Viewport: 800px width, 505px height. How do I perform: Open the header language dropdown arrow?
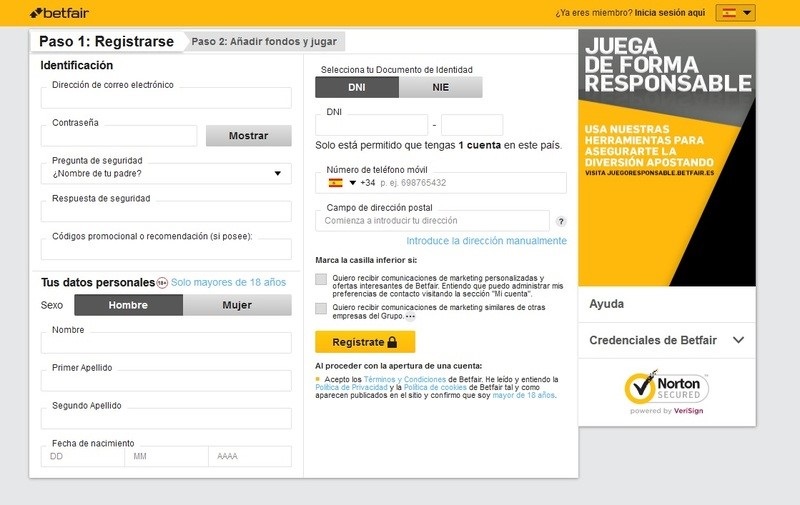click(x=746, y=13)
